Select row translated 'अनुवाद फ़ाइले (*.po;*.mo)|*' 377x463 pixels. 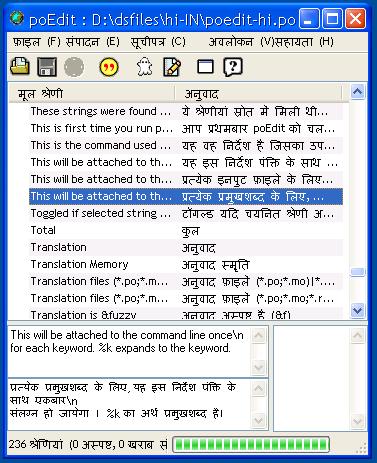(186, 282)
